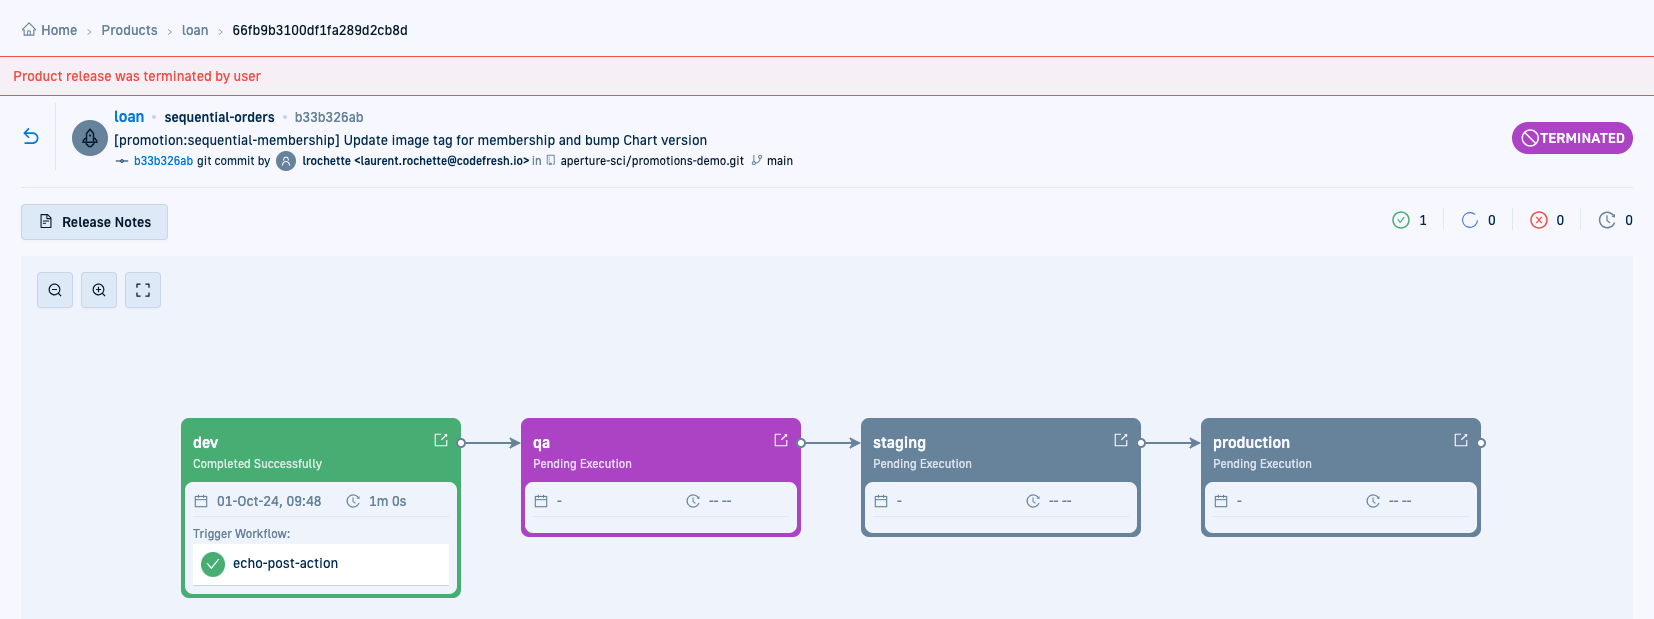
Task: Click the succeeded count status filter
Action: [1410, 220]
